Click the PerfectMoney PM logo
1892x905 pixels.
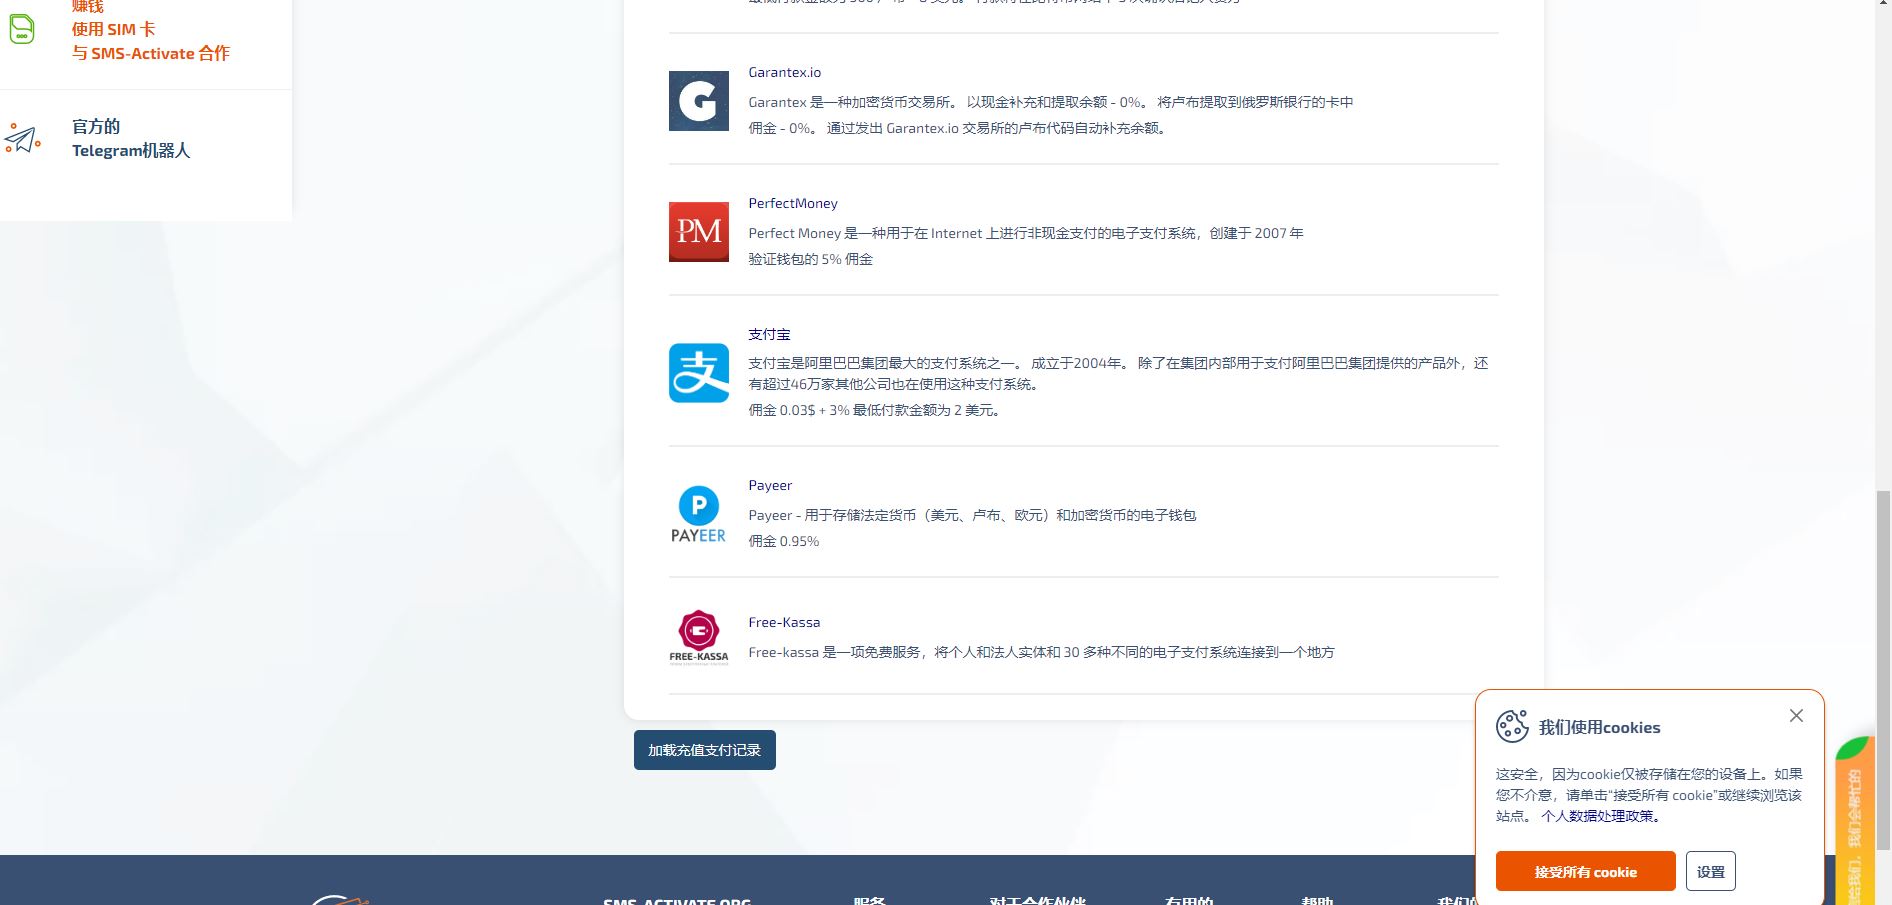698,232
